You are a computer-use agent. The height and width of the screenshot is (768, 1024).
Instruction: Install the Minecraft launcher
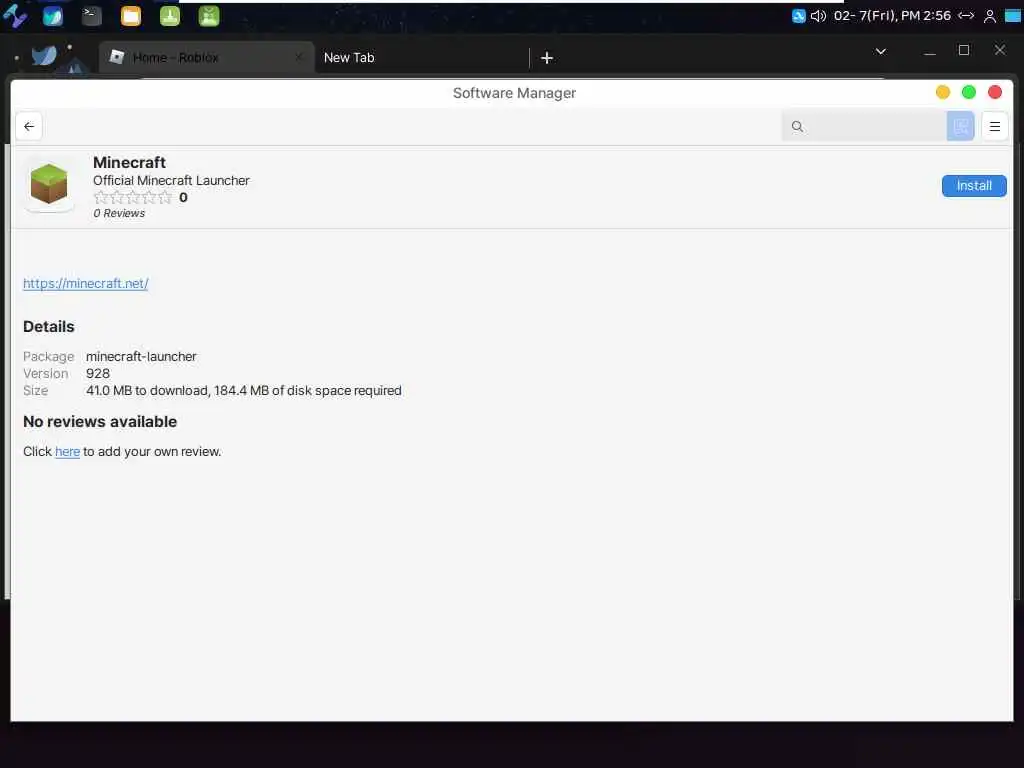974,186
